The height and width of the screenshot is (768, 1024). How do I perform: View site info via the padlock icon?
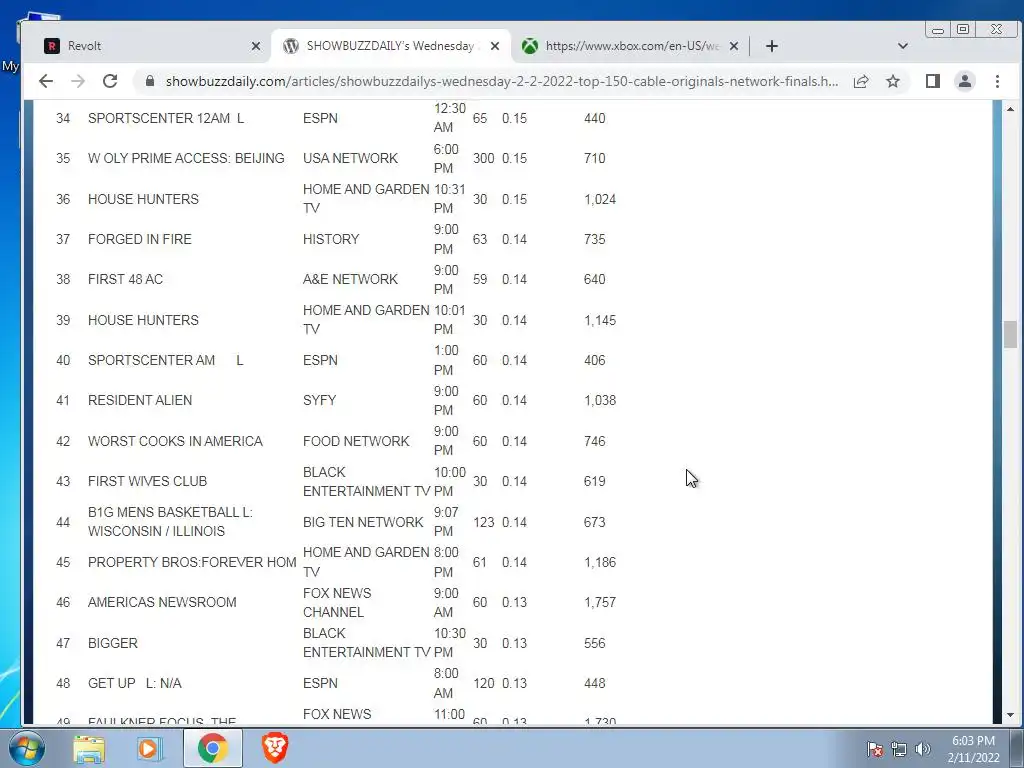coord(150,81)
